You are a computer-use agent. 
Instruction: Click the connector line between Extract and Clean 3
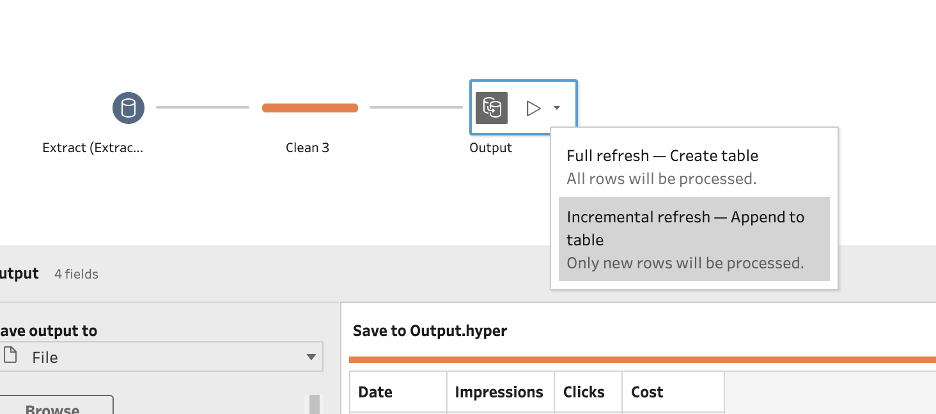pyautogui.click(x=202, y=108)
